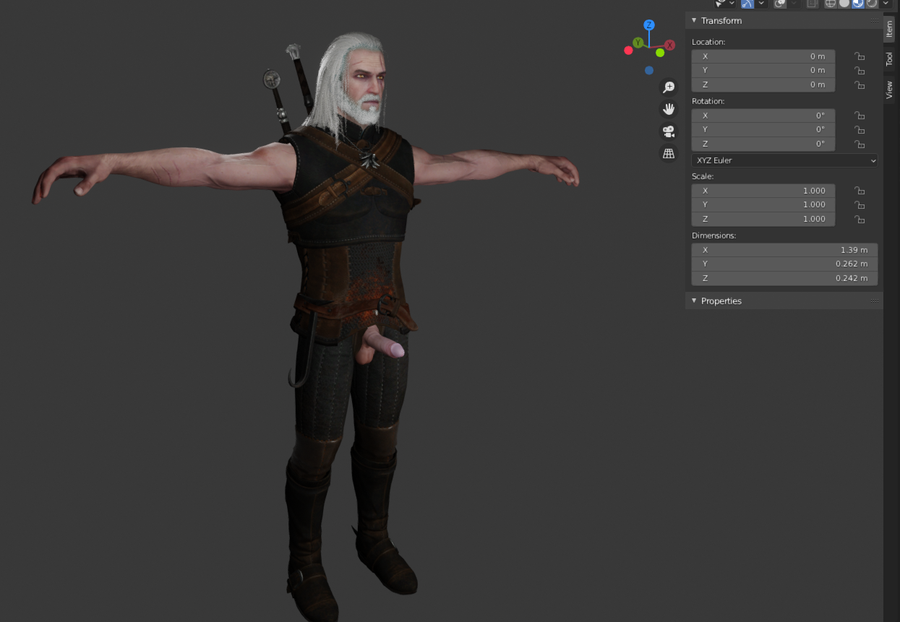Open the overlays options dropdown arrow
This screenshot has width=900, height=622.
(794, 3)
